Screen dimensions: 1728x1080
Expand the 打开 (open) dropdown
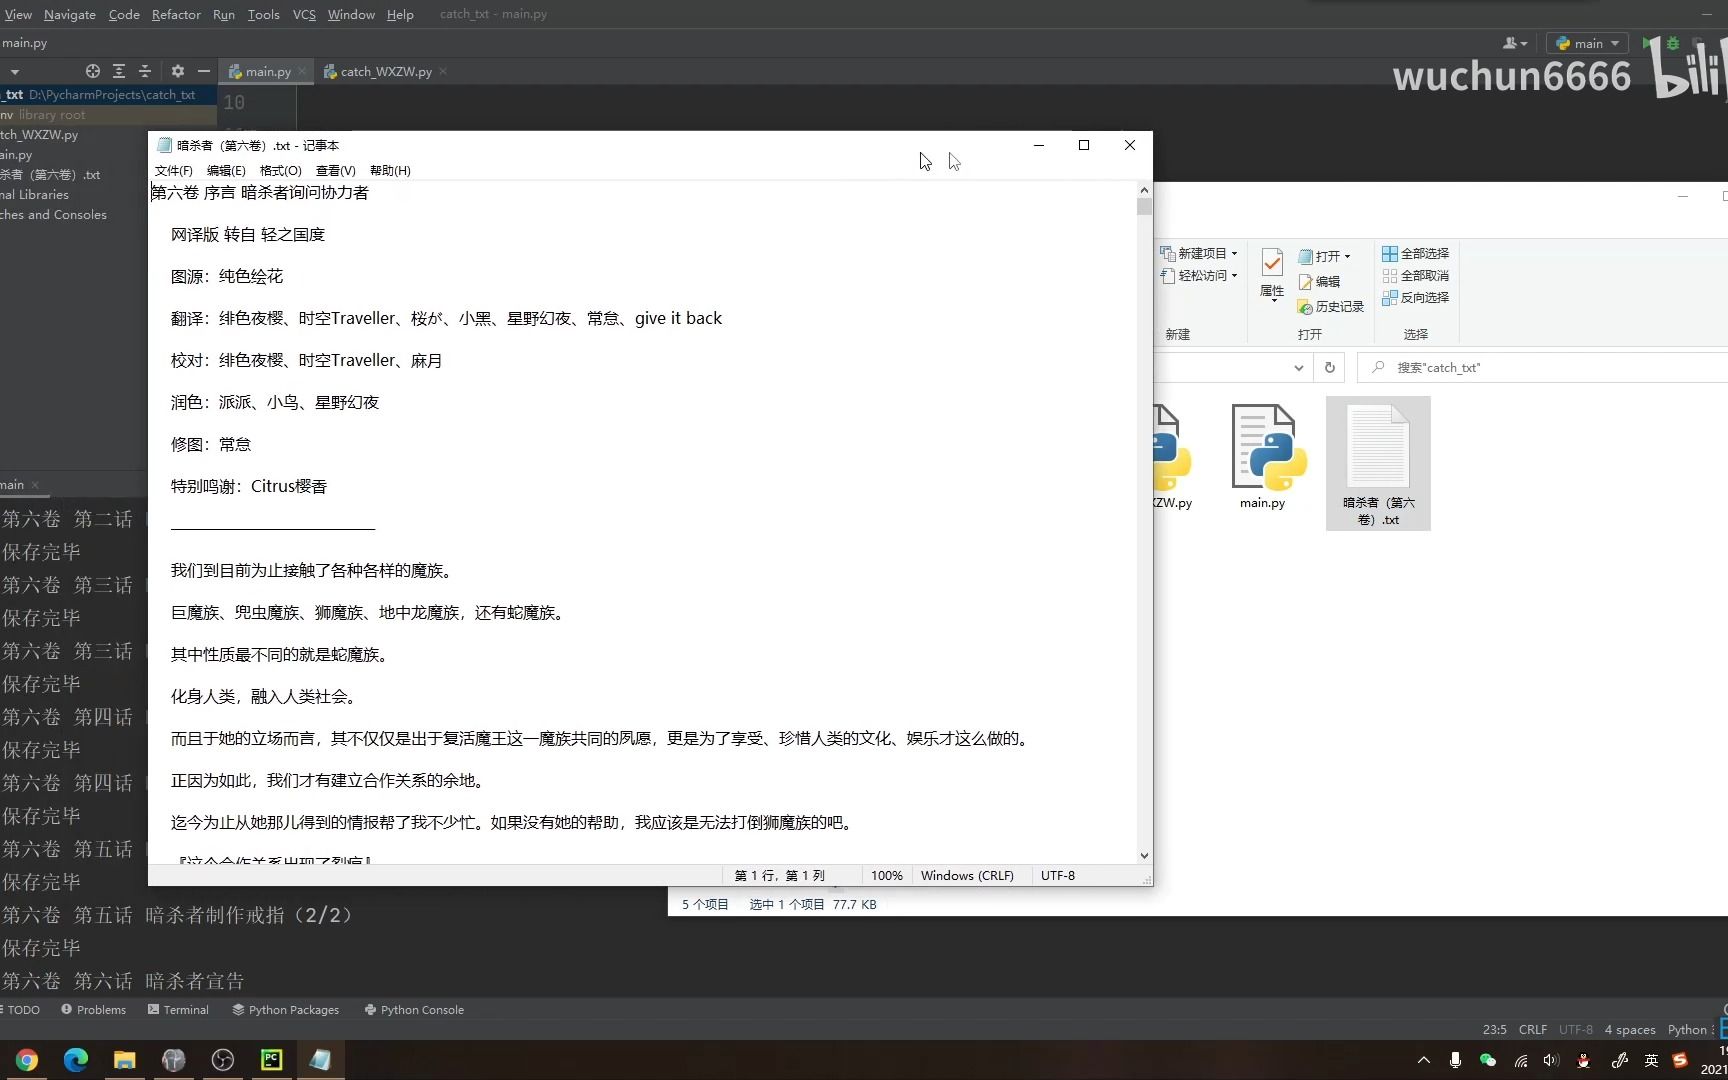[1348, 256]
